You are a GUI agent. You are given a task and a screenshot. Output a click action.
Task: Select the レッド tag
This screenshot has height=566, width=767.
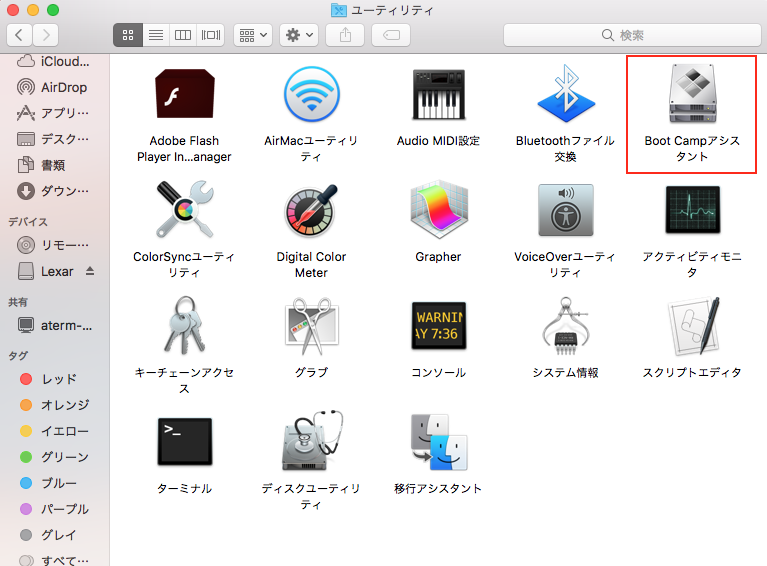(x=49, y=379)
